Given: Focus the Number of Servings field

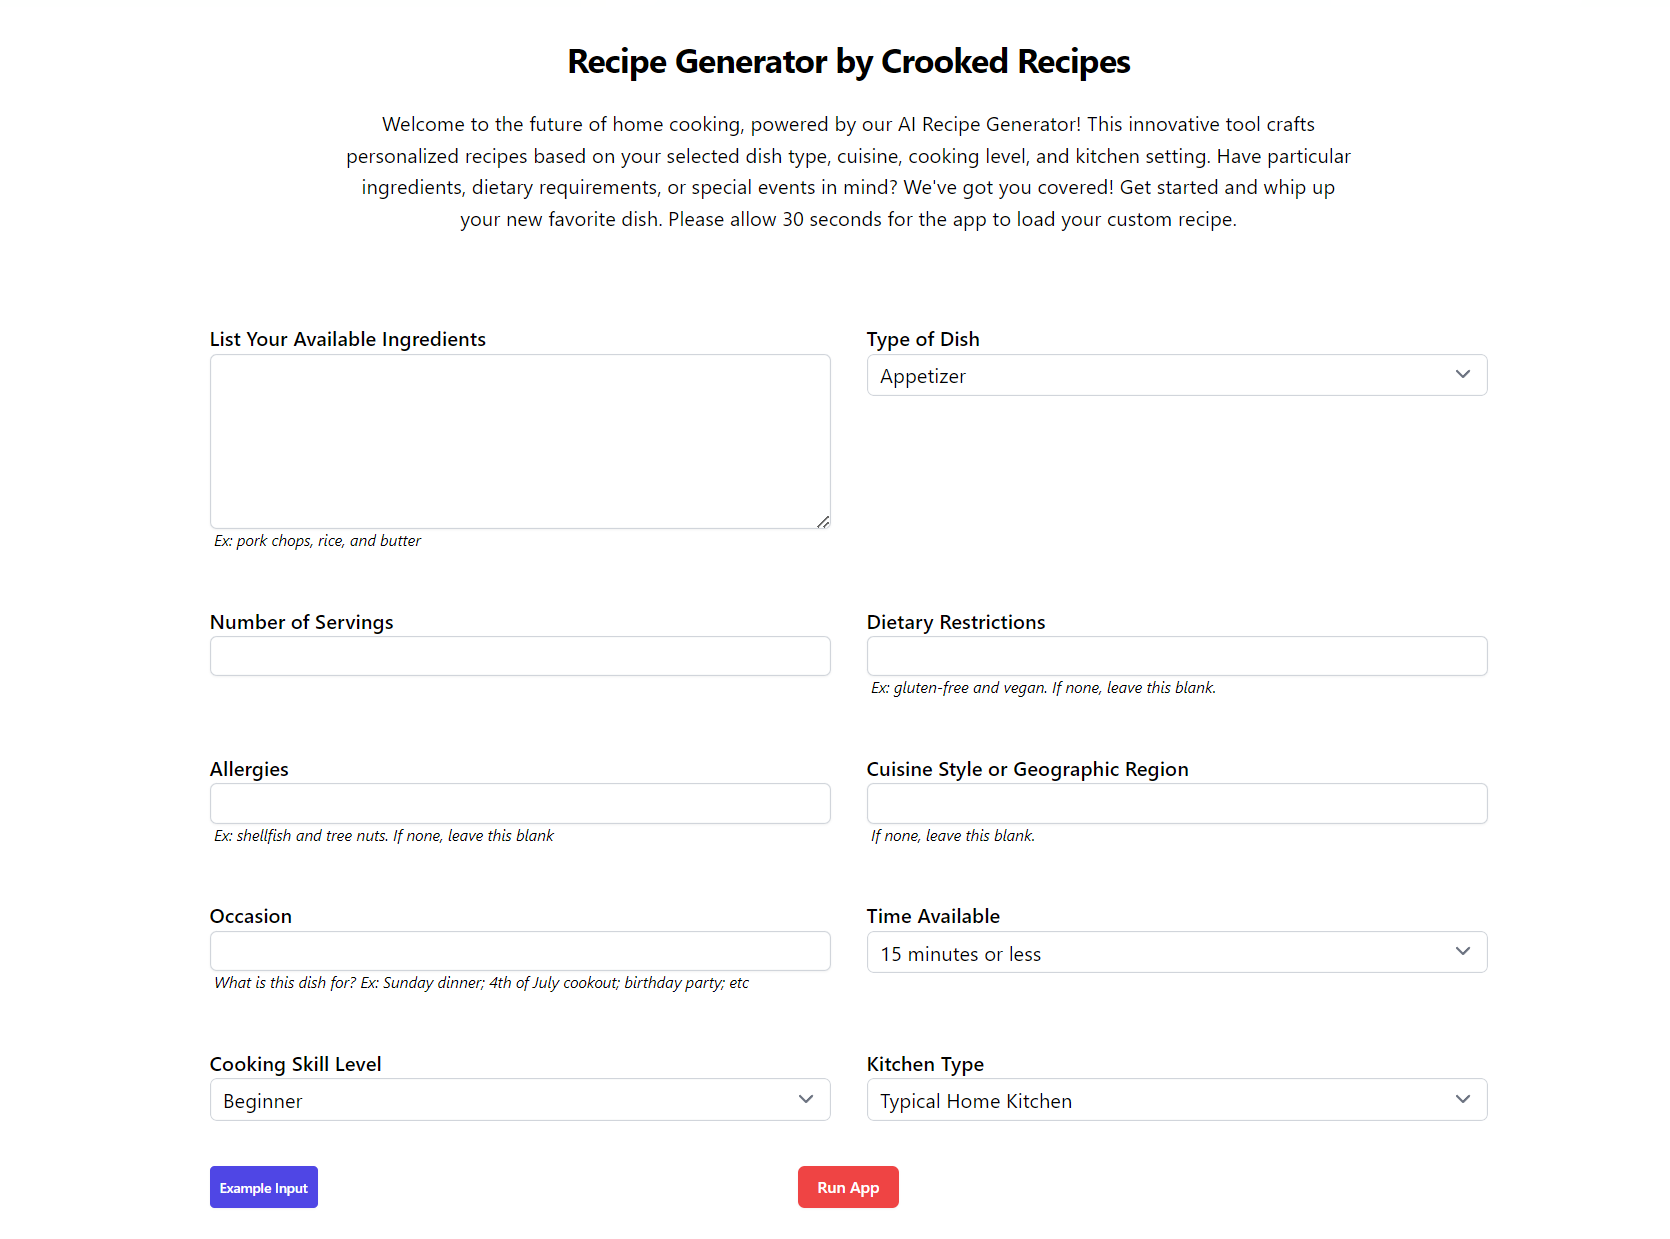Looking at the screenshot, I should click(520, 656).
